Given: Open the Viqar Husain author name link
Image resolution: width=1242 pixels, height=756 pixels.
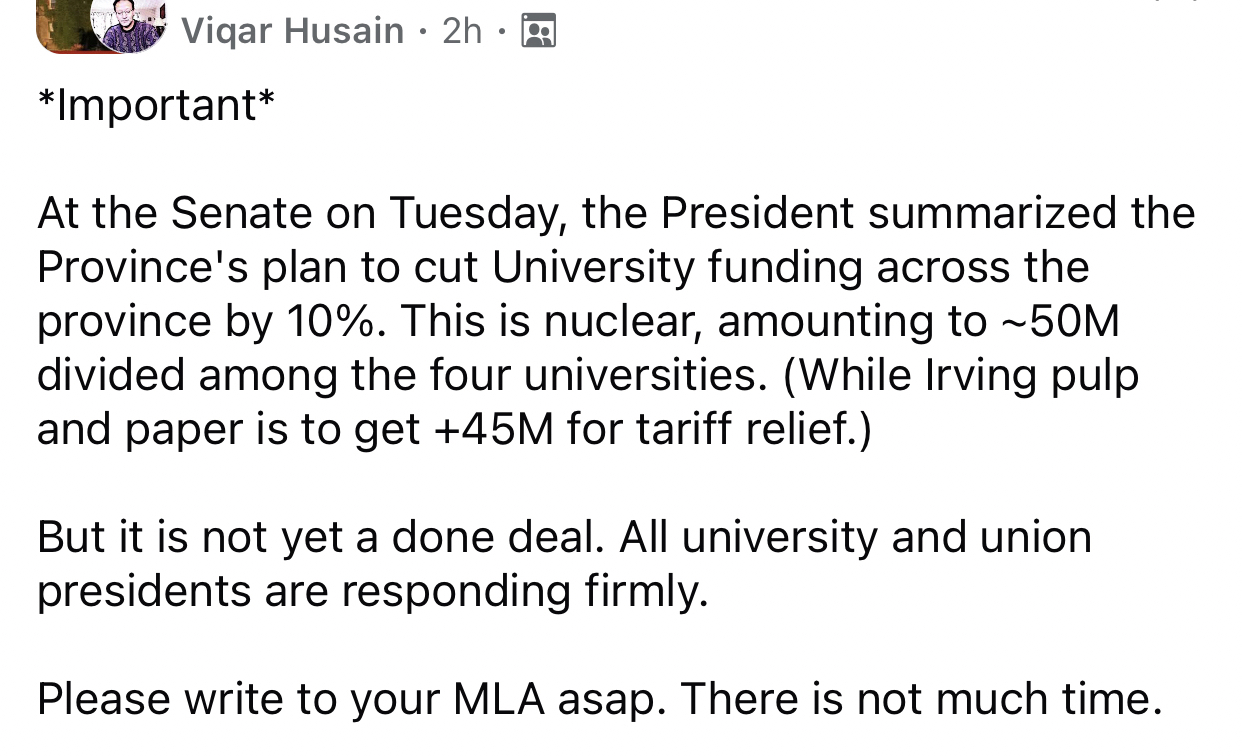Looking at the screenshot, I should click(x=292, y=31).
